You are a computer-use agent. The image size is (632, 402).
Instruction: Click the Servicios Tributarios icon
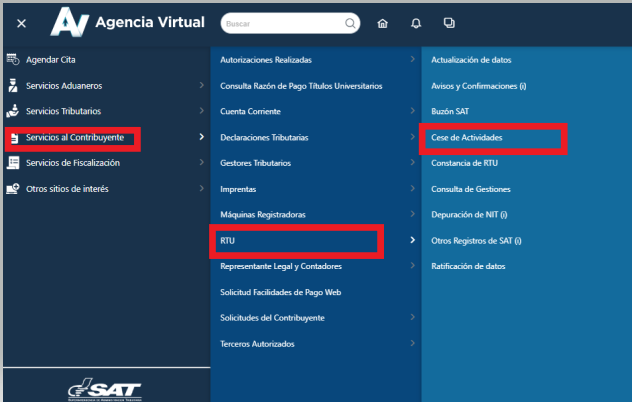point(13,111)
